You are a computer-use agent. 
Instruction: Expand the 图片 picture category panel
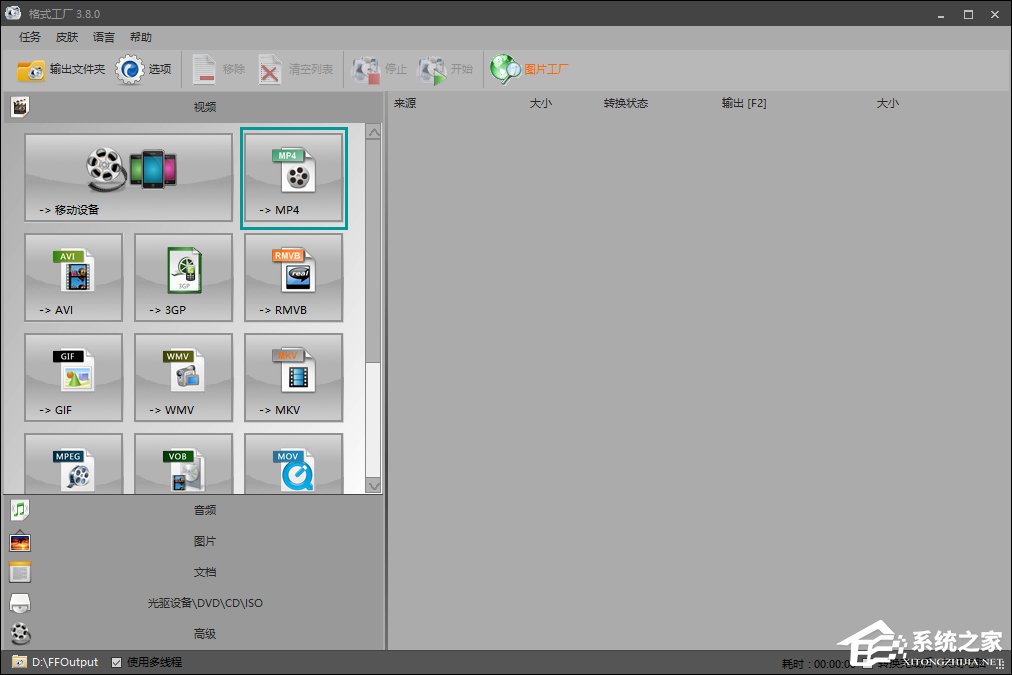(x=204, y=541)
